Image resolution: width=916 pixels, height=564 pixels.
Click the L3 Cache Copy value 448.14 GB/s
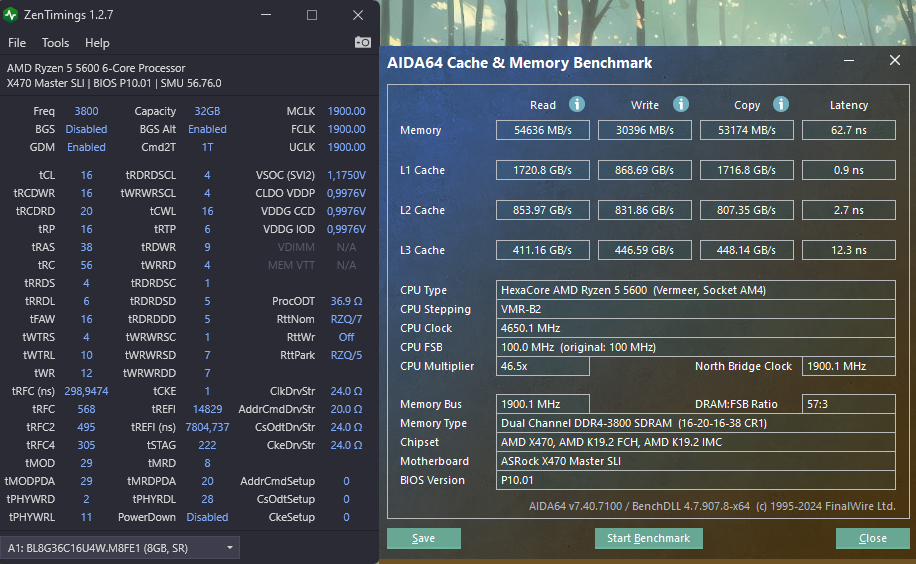tap(747, 250)
